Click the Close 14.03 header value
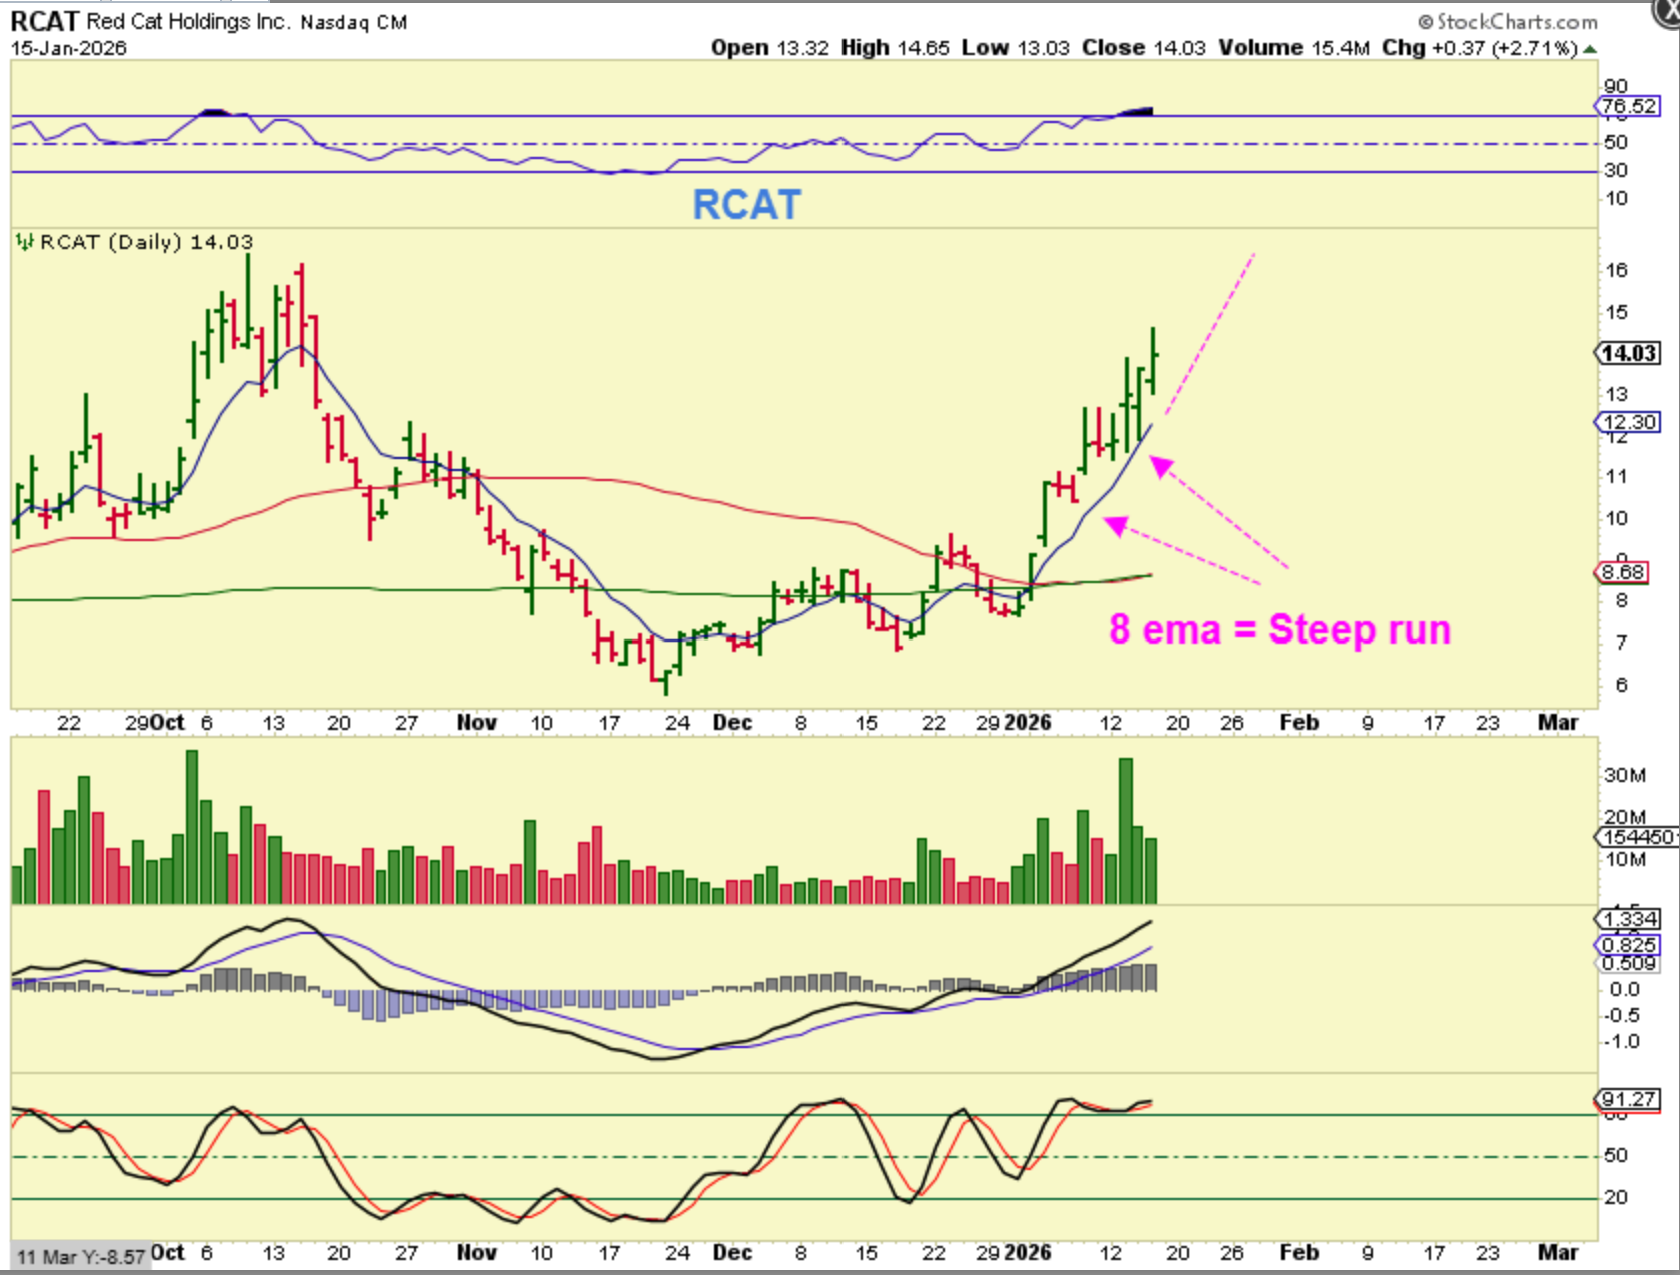Viewport: 1680px width, 1275px height. coord(1144,48)
